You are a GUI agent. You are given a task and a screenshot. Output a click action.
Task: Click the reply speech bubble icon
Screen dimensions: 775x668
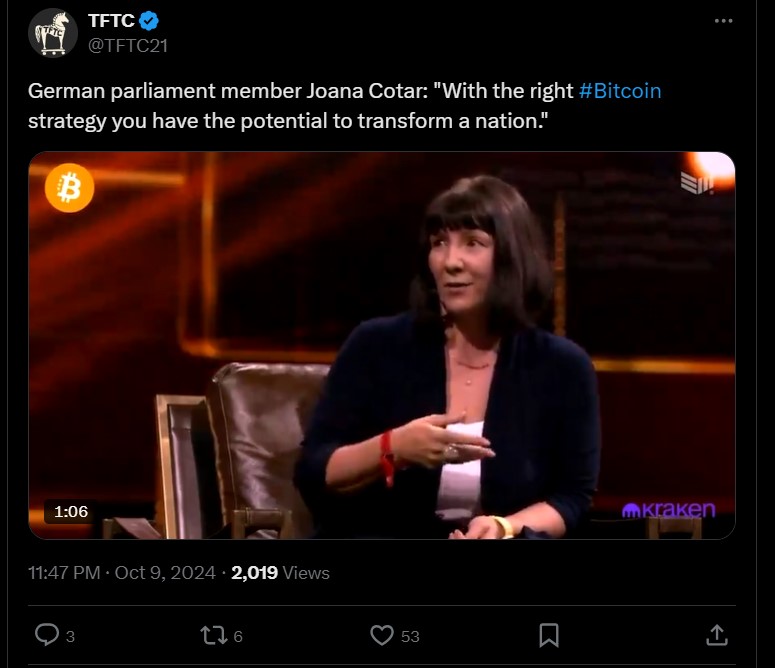point(47,635)
